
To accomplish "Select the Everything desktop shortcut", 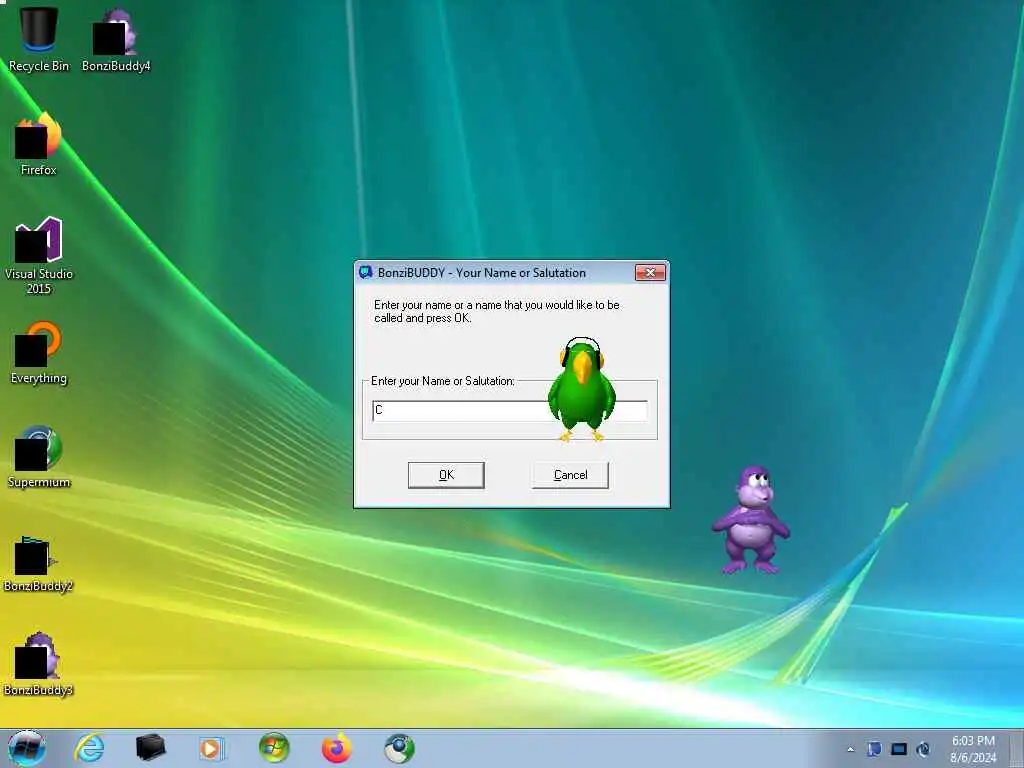I will pyautogui.click(x=39, y=352).
